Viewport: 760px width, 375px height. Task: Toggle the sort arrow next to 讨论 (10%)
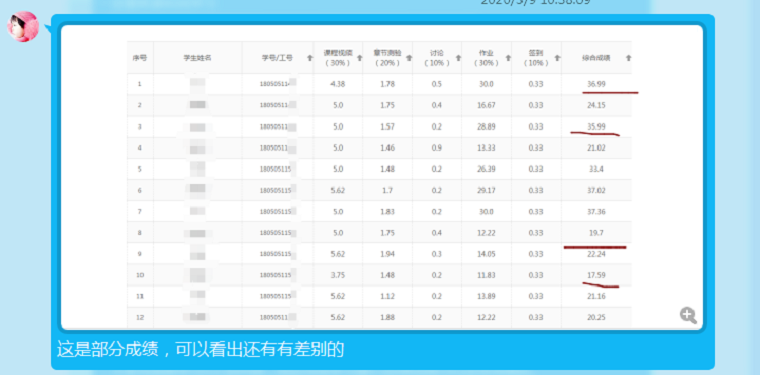458,58
